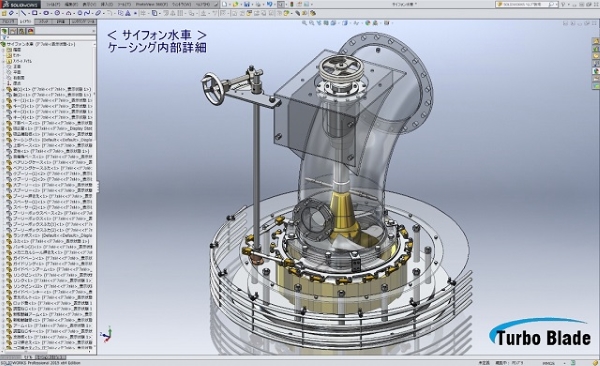Click the Save icon in top toolbar
This screenshot has width=600, height=366.
tap(247, 4)
